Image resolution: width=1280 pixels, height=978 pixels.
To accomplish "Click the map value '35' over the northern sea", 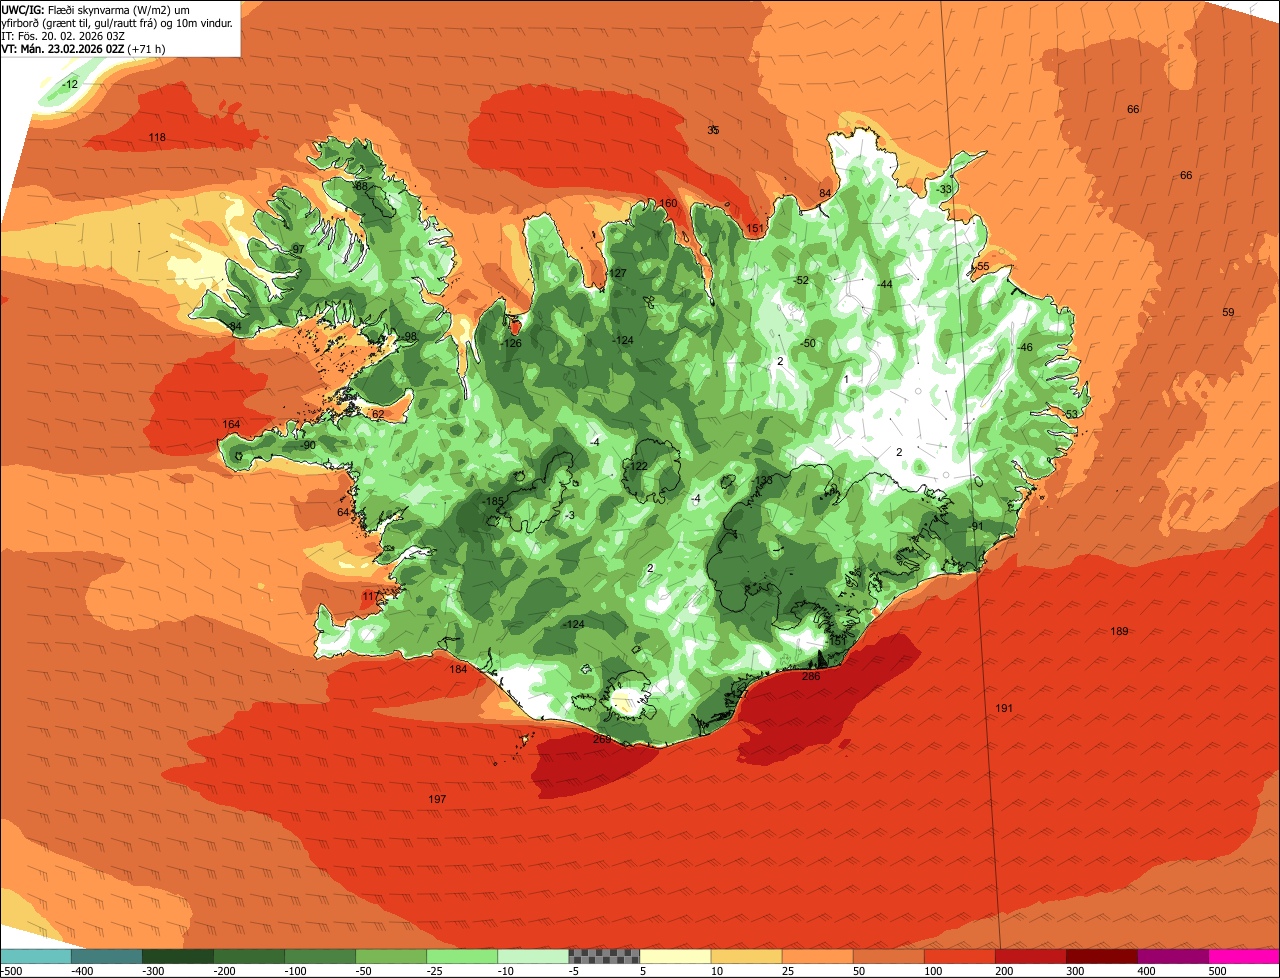I will click(713, 131).
